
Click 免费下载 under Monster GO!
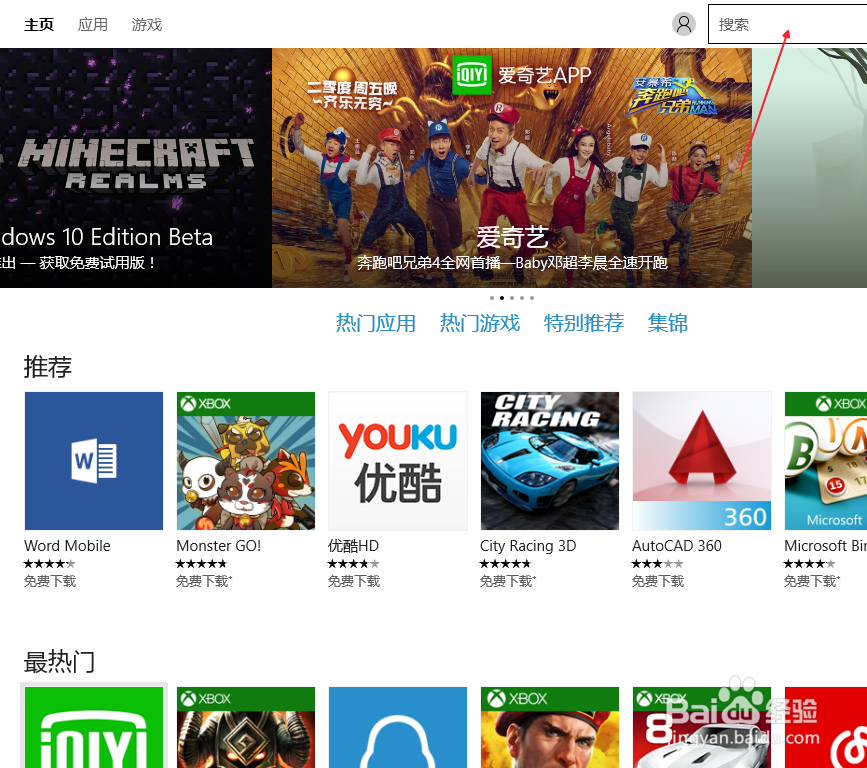point(203,581)
